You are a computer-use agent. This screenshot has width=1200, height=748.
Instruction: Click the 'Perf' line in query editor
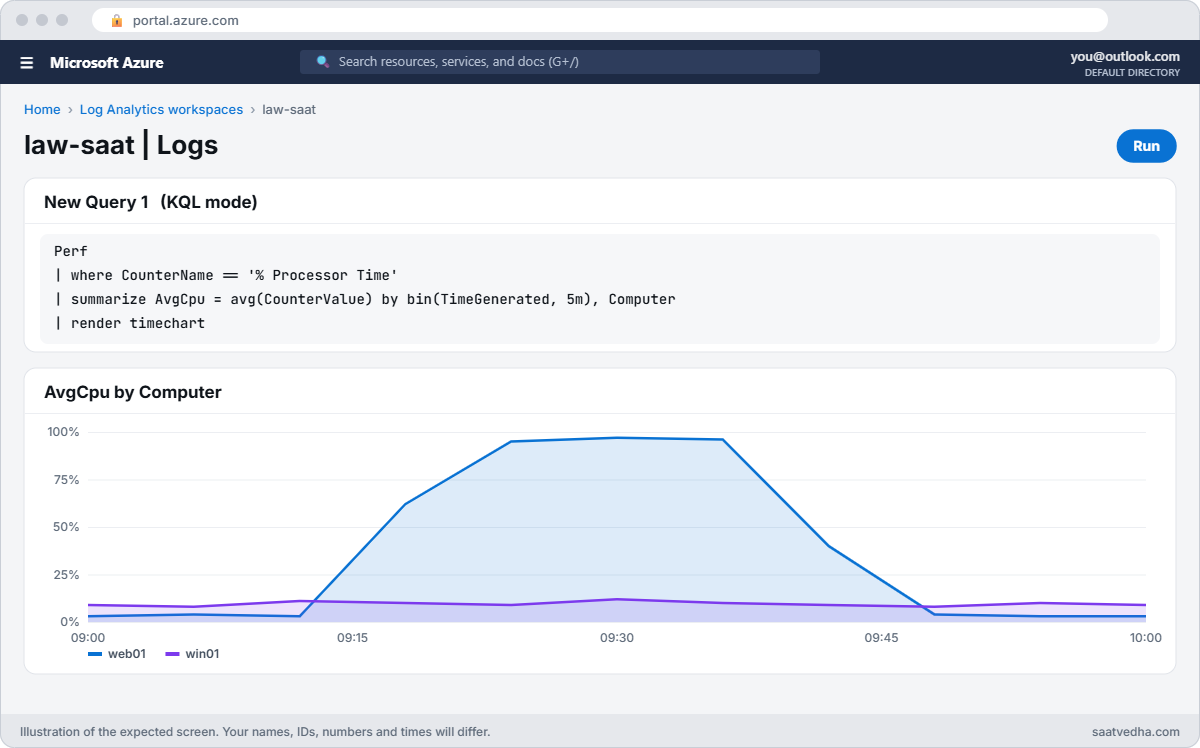point(71,251)
